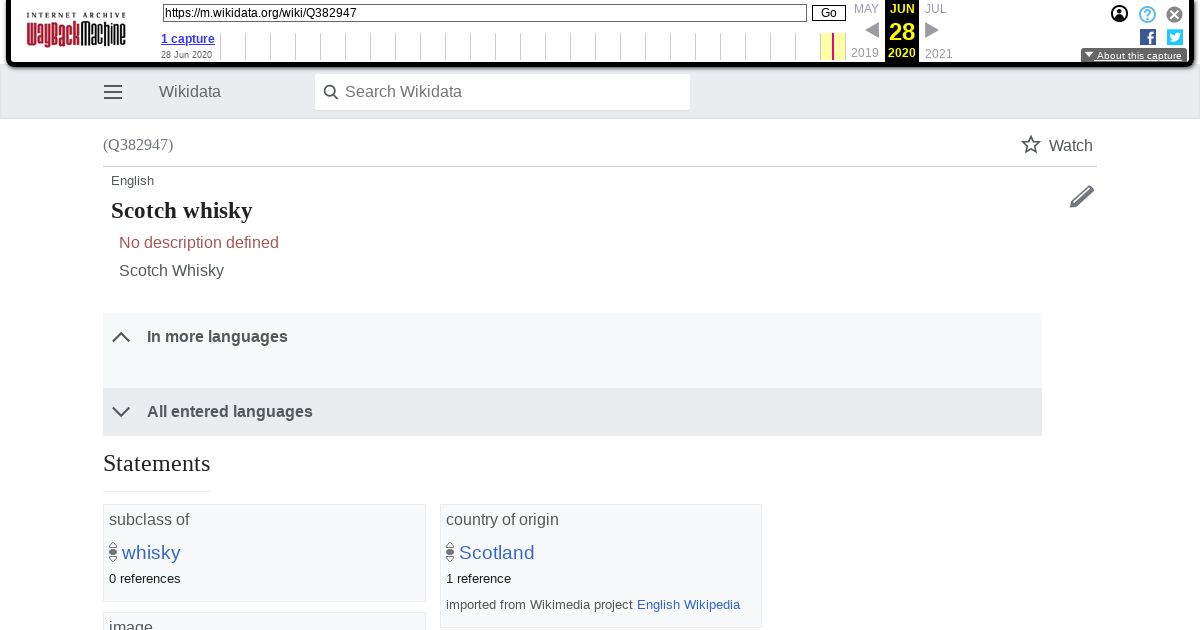1200x630 pixels.
Task: Click the rank icon beside whisky
Action: (x=113, y=552)
